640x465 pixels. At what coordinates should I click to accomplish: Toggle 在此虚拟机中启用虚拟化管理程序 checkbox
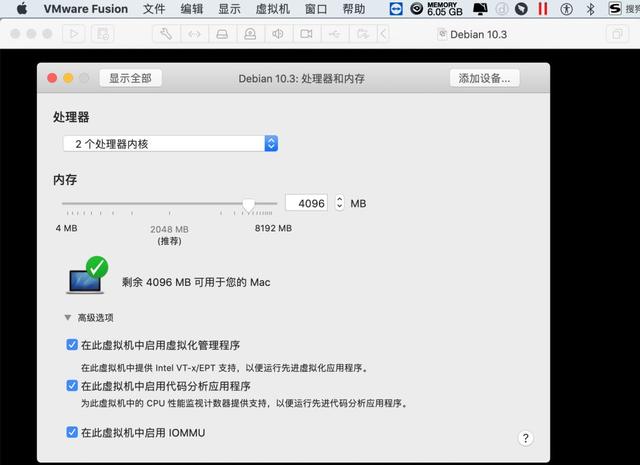click(72, 345)
